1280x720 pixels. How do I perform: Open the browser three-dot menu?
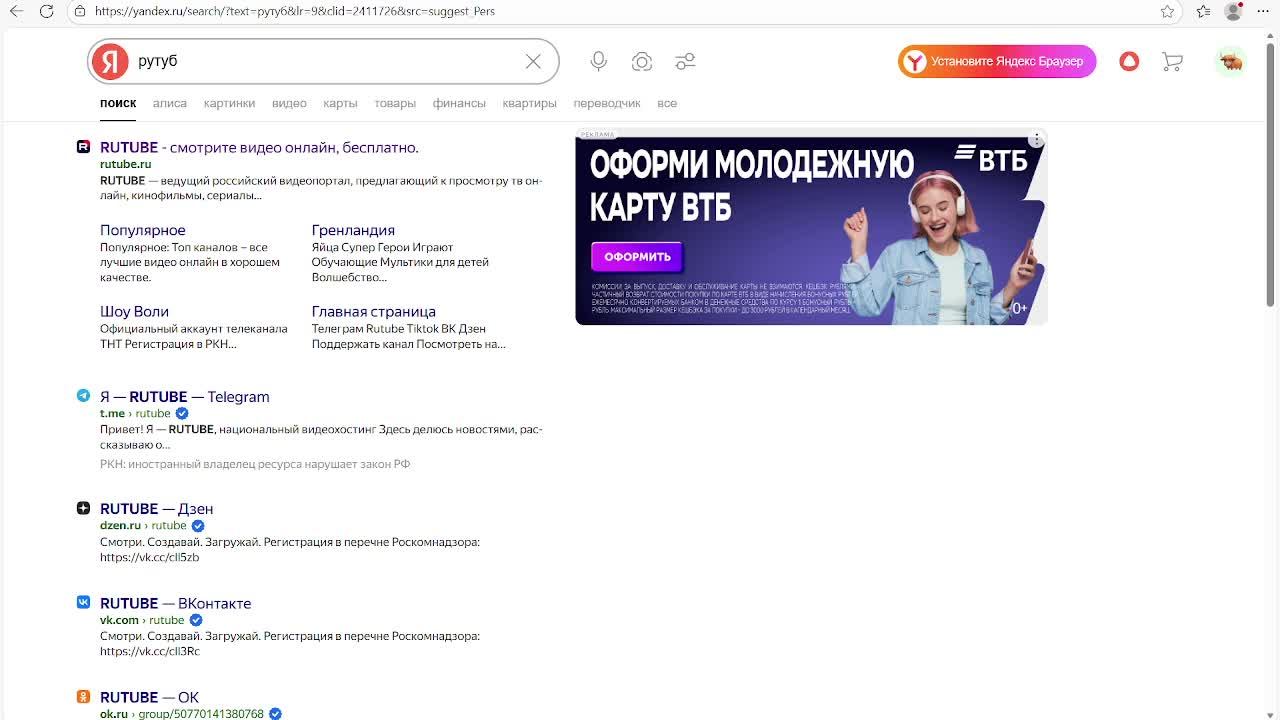[x=1264, y=11]
